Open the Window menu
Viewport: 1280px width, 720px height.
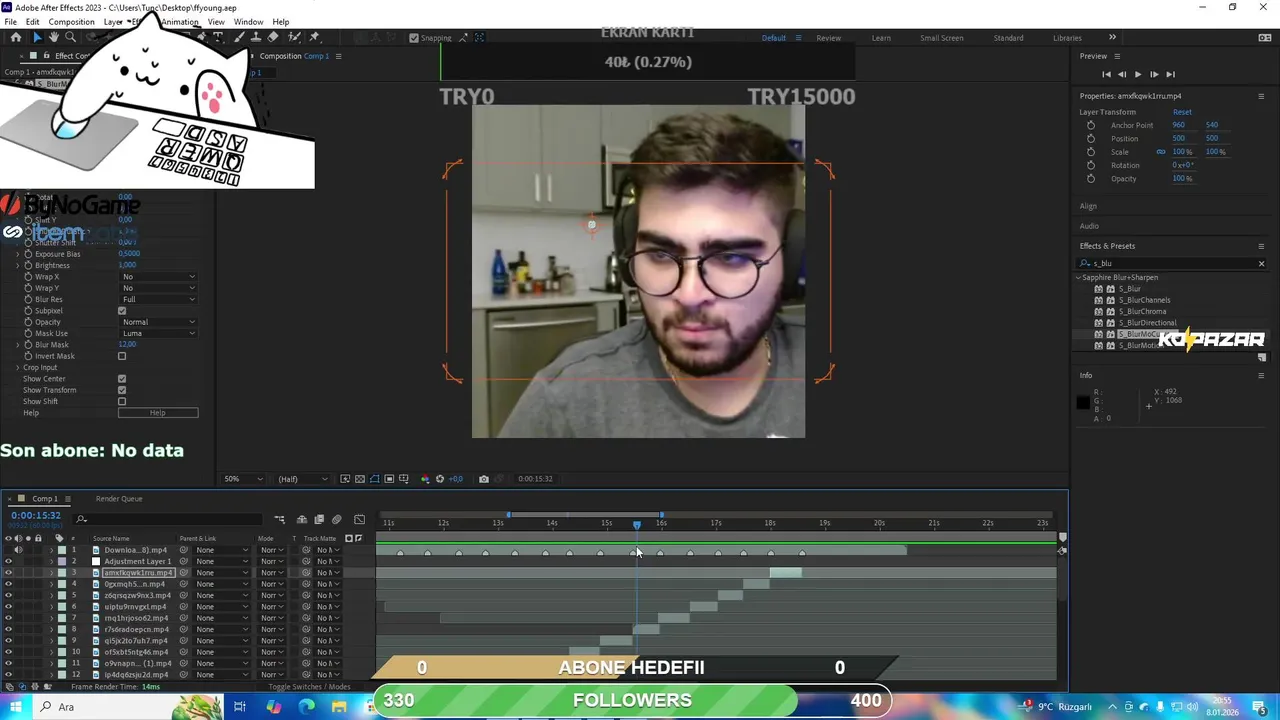(x=248, y=22)
